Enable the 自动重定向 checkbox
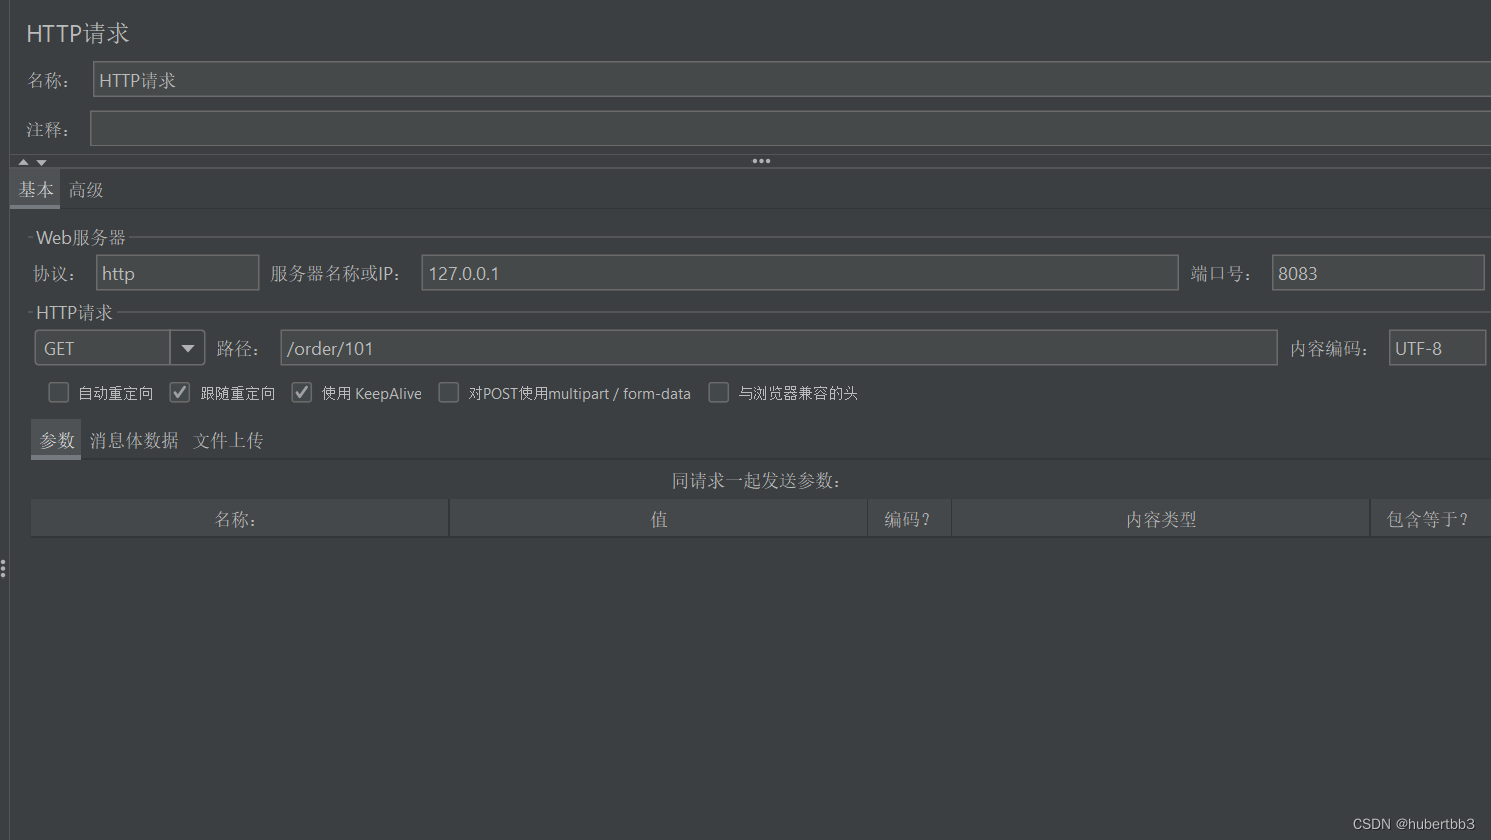The width and height of the screenshot is (1491, 840). pos(59,393)
